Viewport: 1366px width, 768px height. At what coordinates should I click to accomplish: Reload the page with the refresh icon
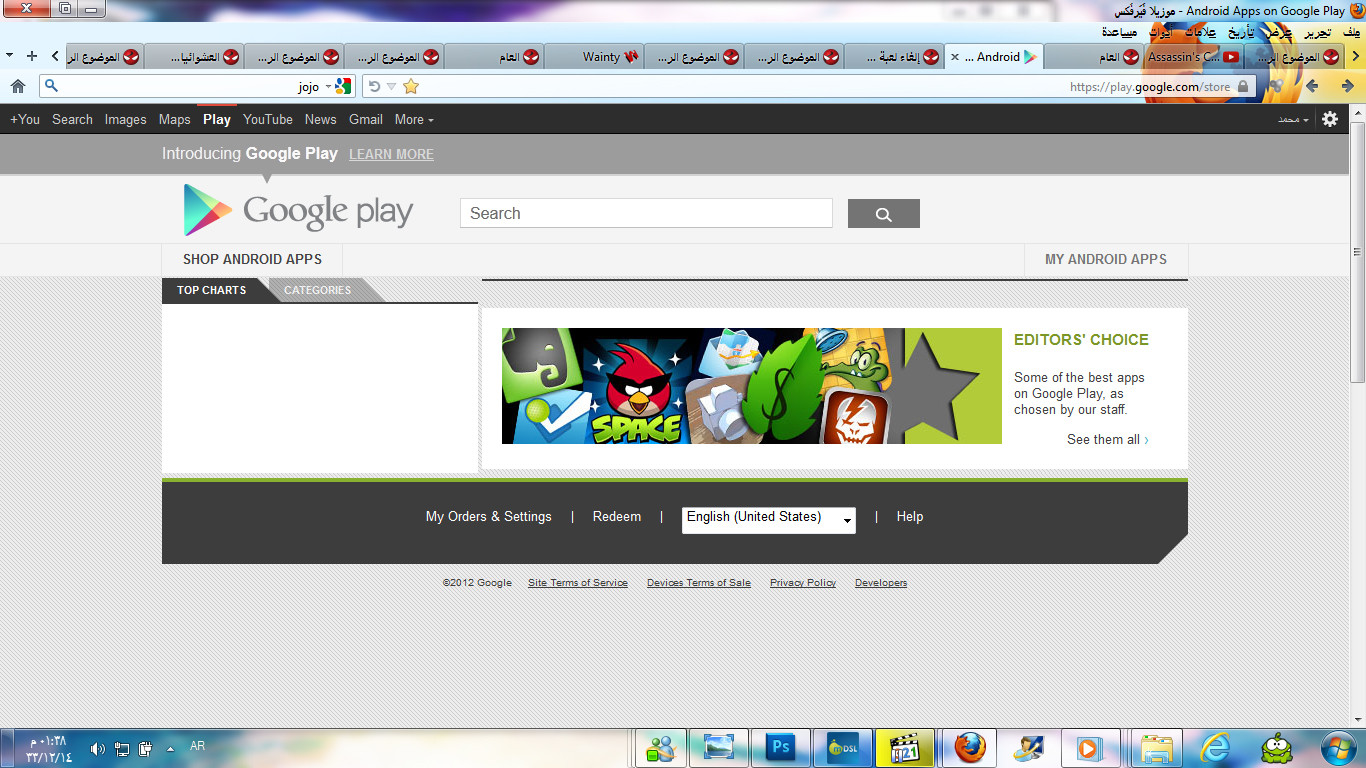click(x=374, y=86)
